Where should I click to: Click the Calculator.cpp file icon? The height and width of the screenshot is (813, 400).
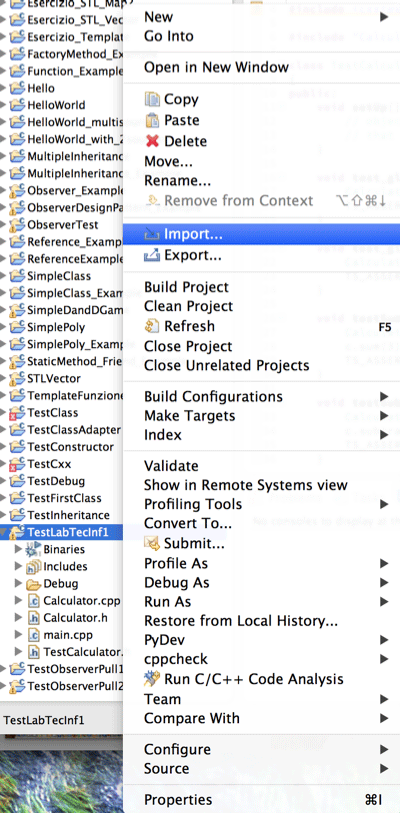pyautogui.click(x=33, y=601)
